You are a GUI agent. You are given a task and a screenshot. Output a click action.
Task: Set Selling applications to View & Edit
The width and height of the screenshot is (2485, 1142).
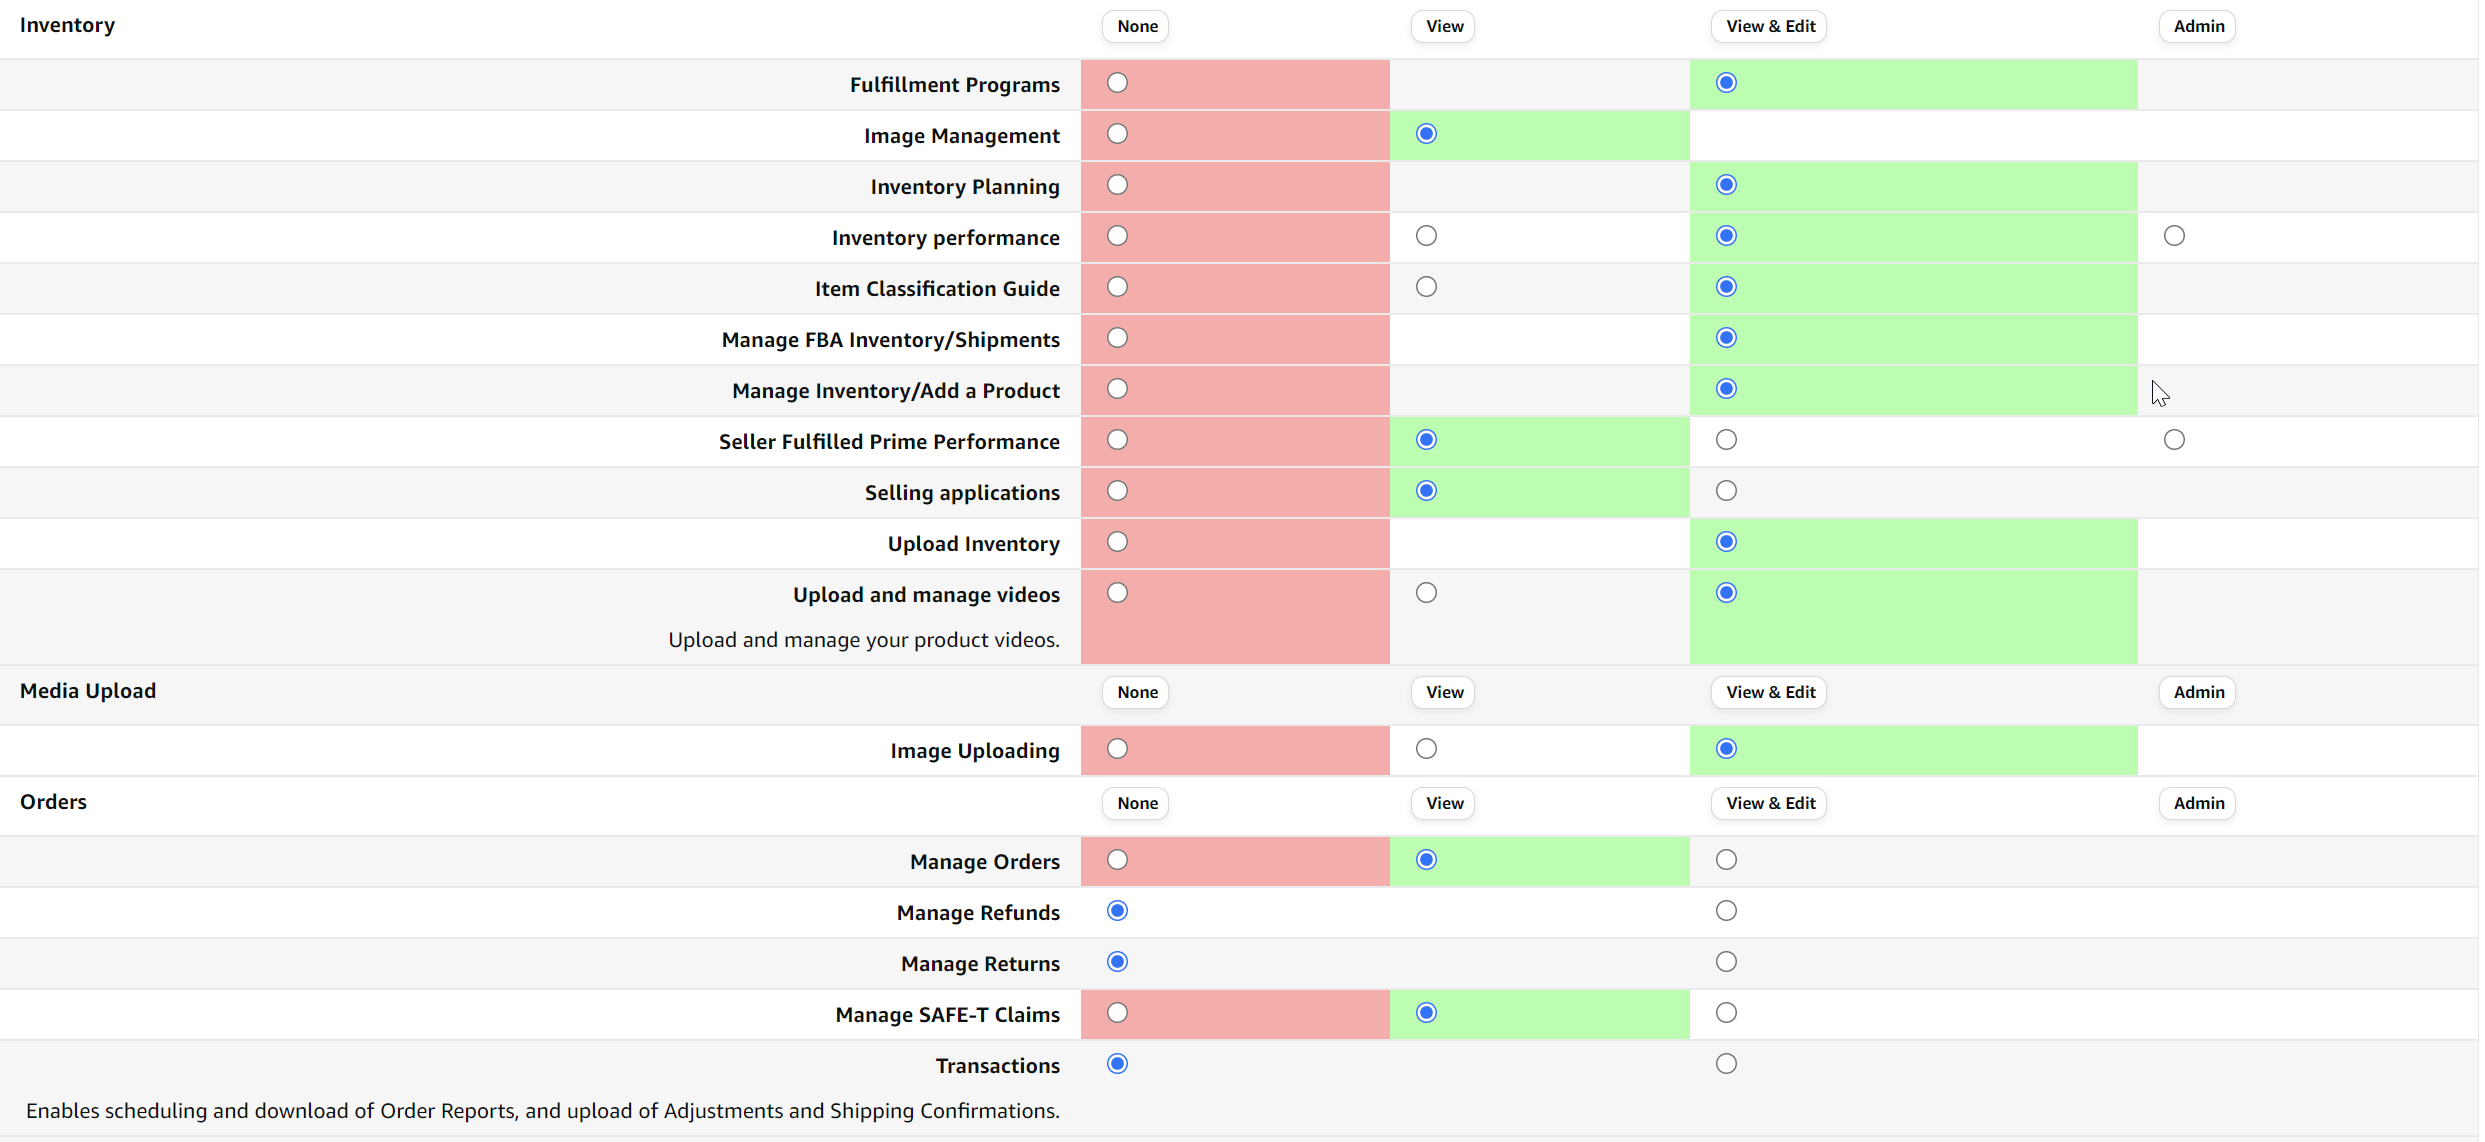coord(1725,491)
